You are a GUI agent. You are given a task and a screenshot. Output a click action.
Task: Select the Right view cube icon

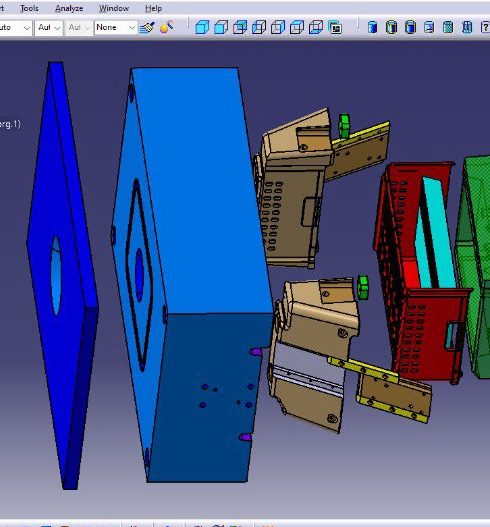(x=278, y=27)
